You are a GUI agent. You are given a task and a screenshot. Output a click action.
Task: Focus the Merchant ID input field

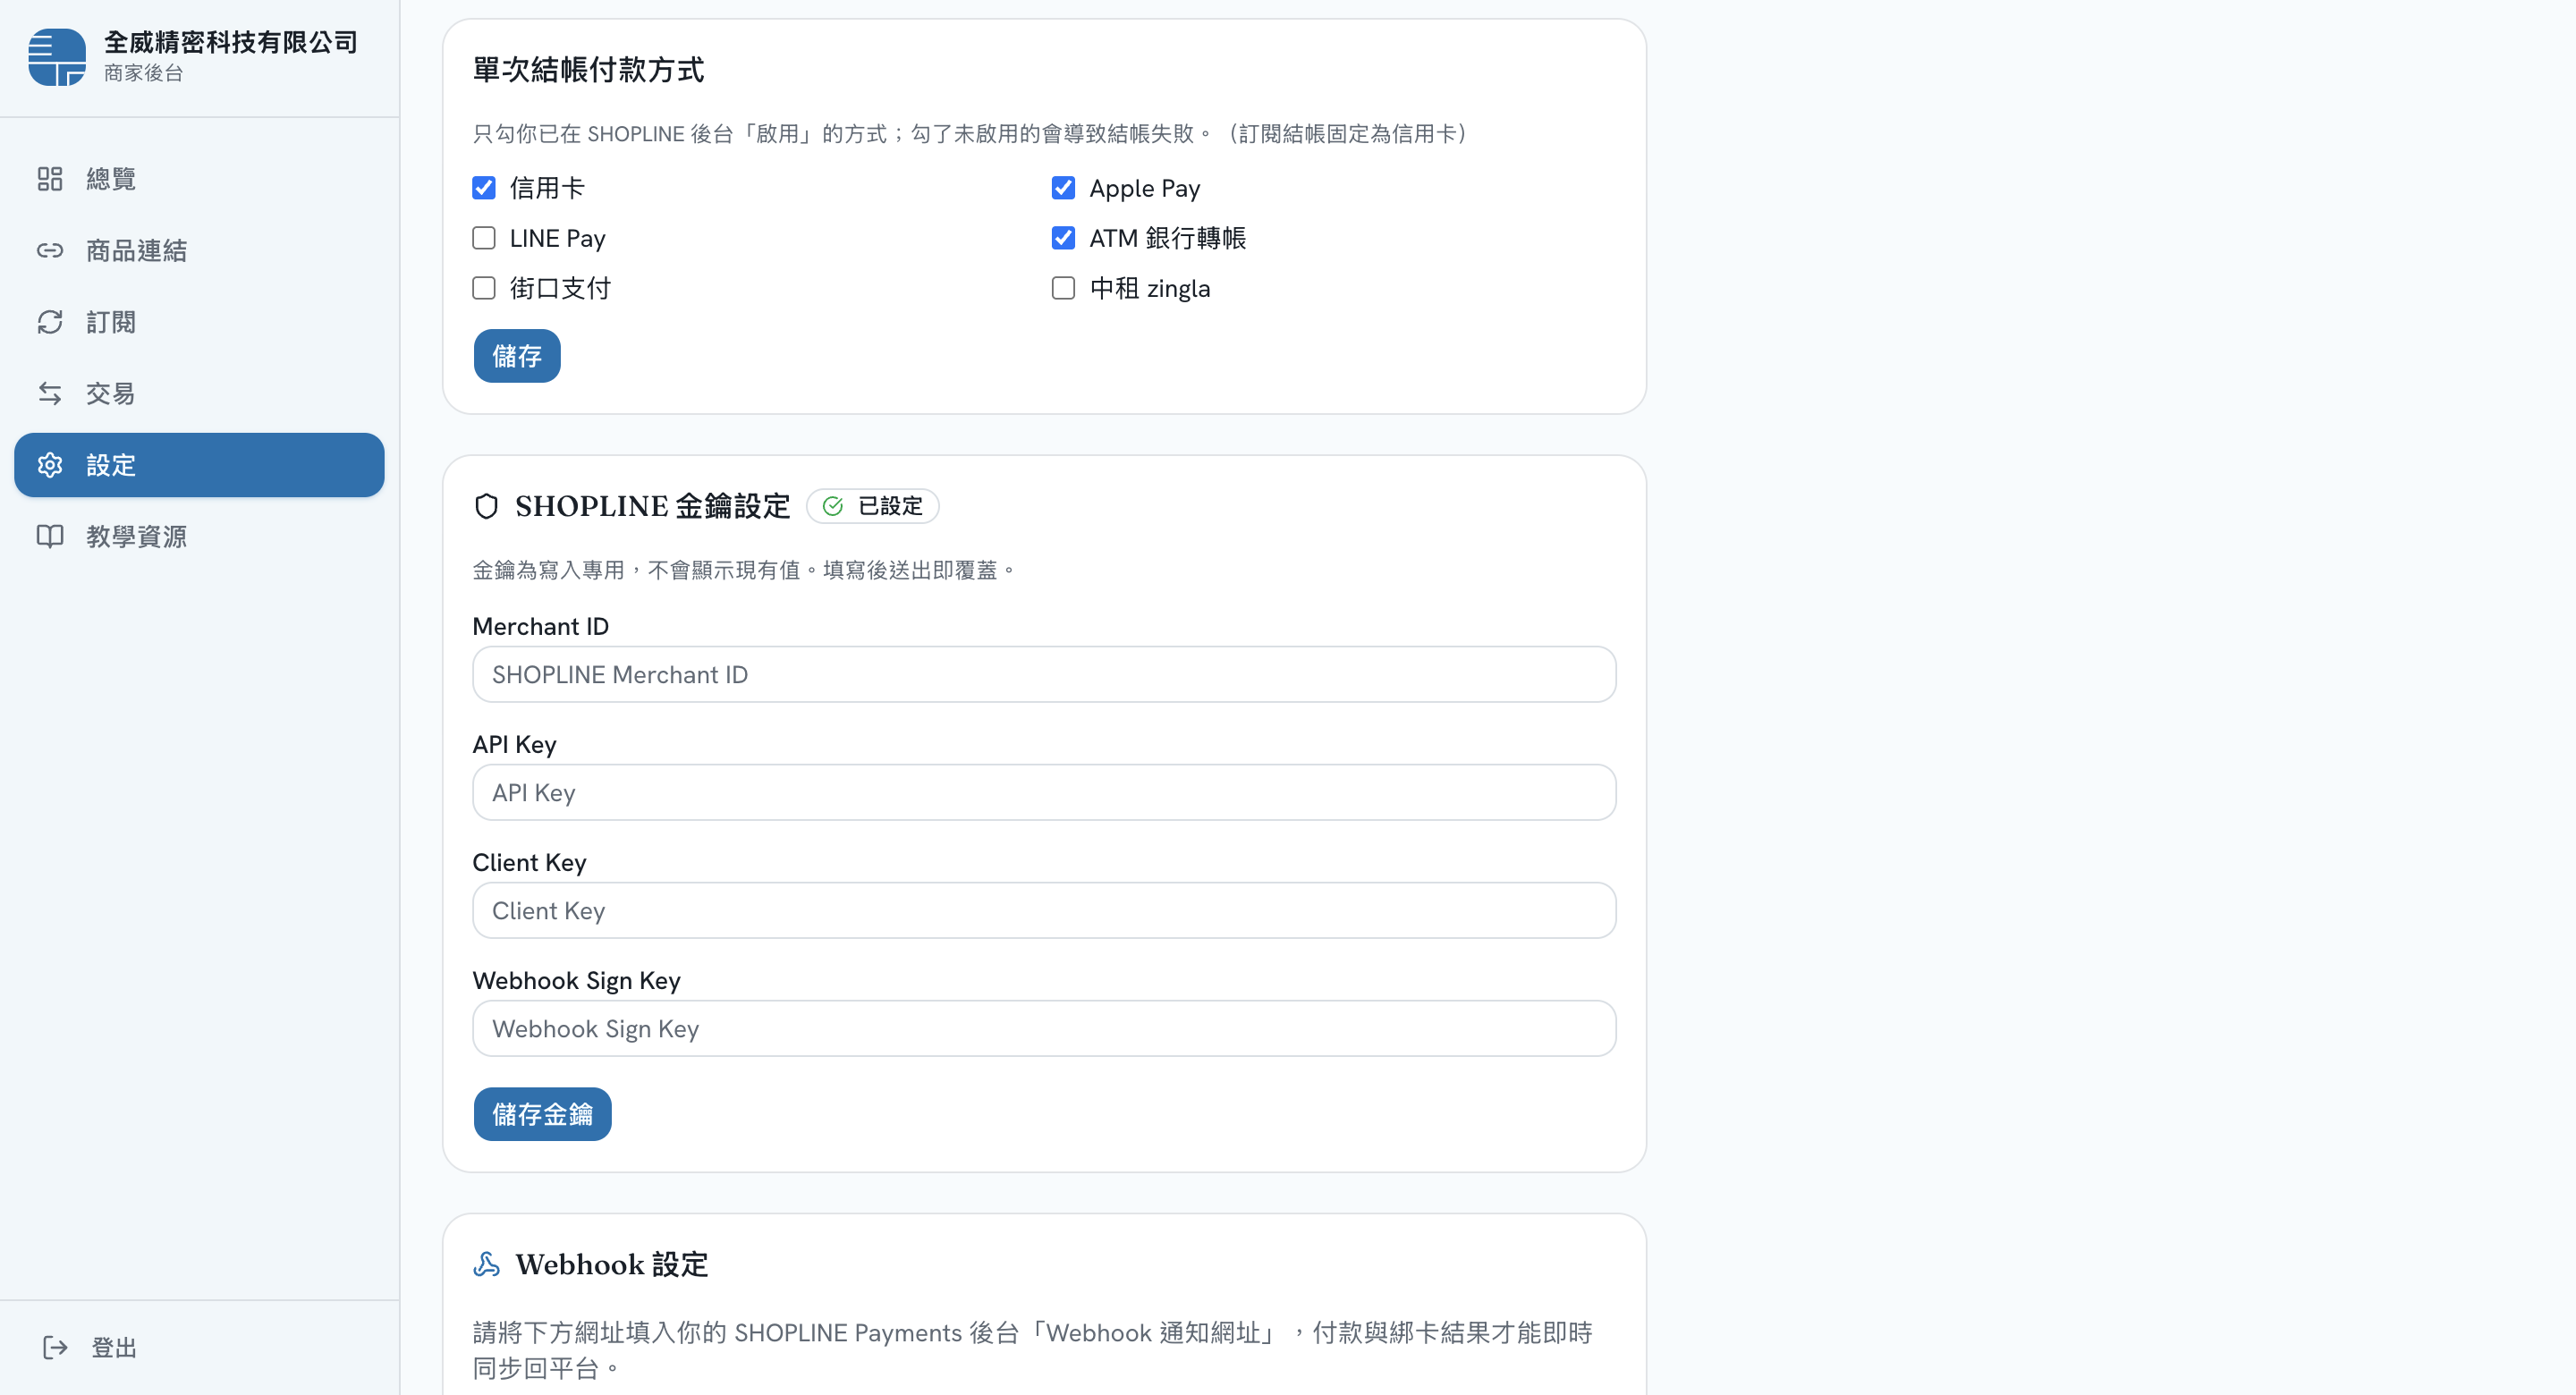coord(1044,674)
